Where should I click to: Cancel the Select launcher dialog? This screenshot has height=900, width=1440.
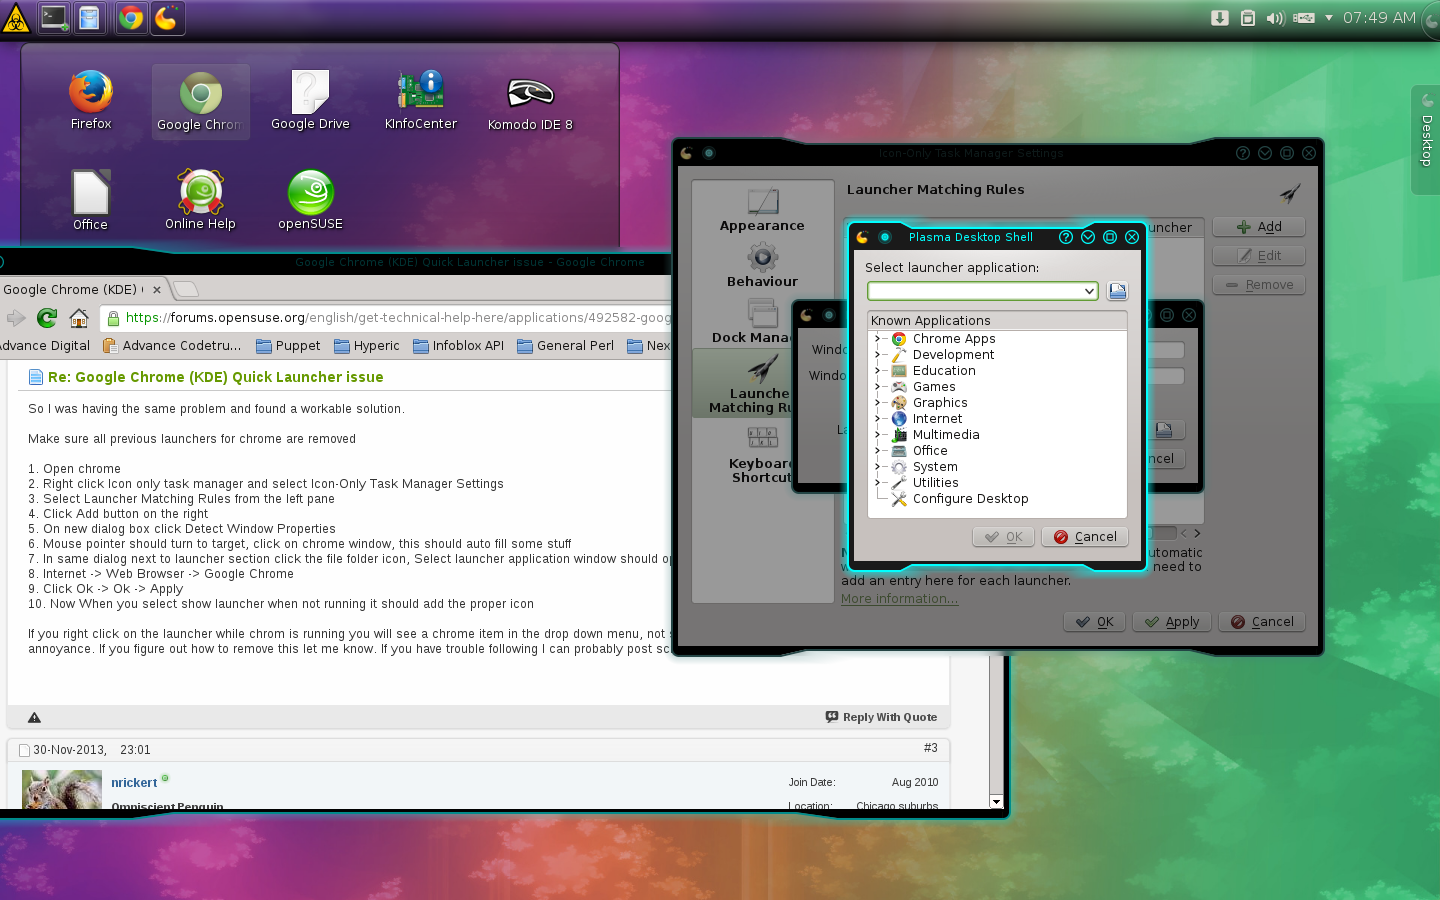[x=1085, y=537]
